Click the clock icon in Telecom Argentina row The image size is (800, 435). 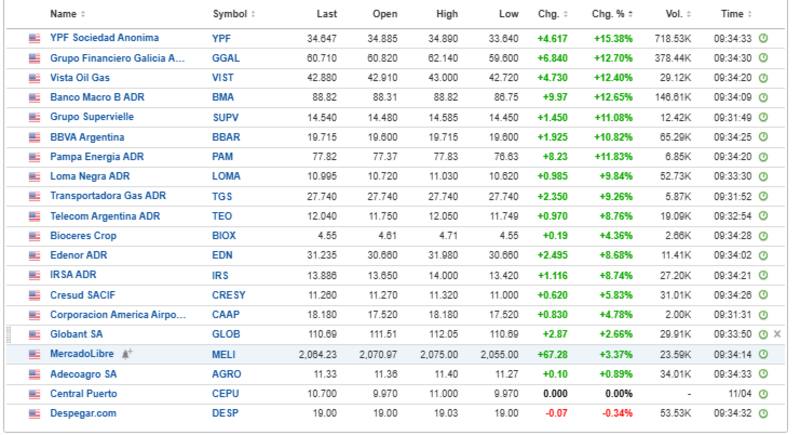pyautogui.click(x=763, y=216)
